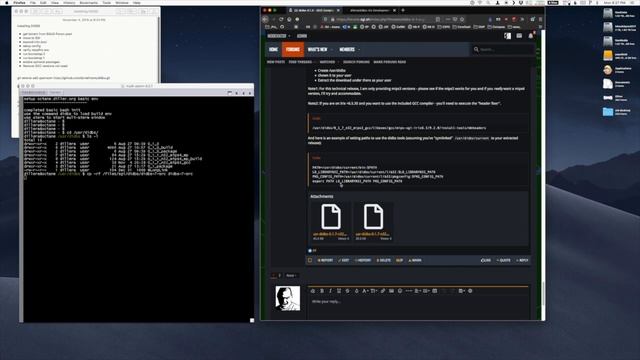Click into the forum search field
The width and height of the screenshot is (640, 360).
[503, 49]
